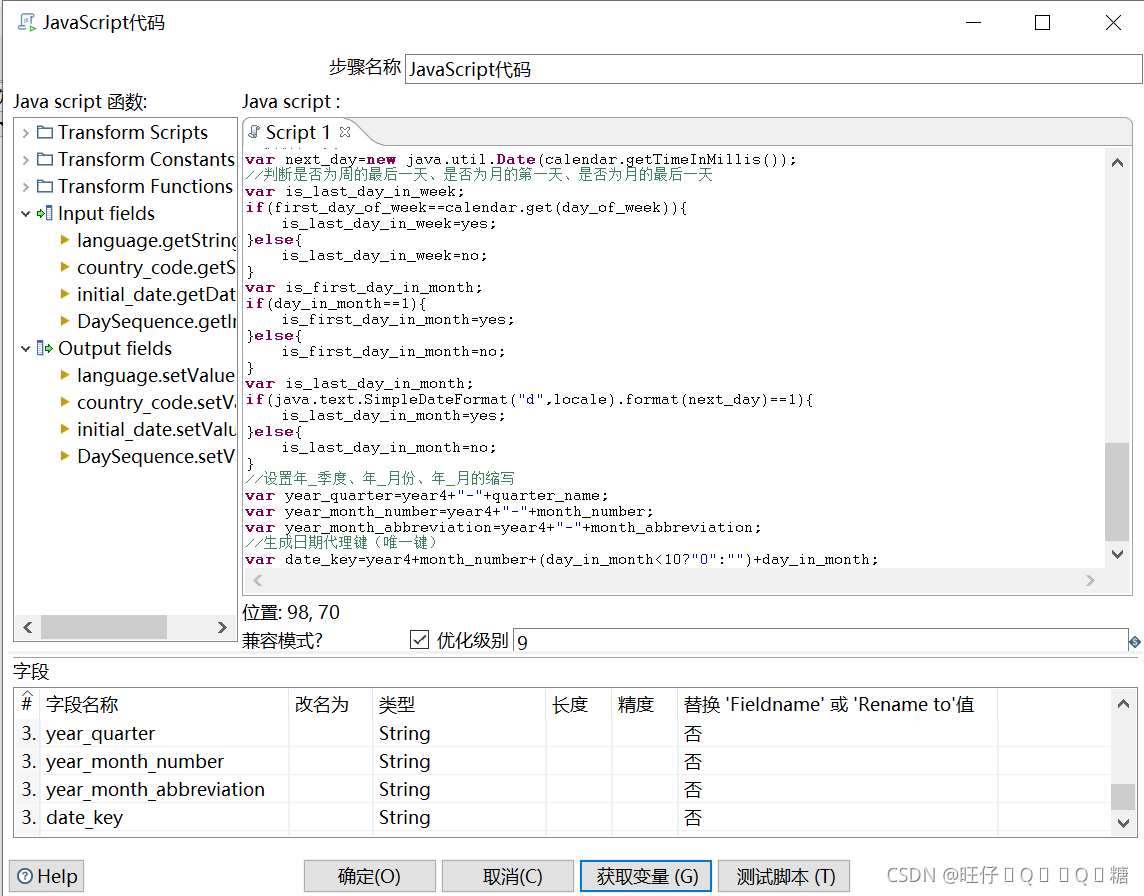Click the variable diamond icon beside optimization level
The height and width of the screenshot is (896, 1144).
[1135, 642]
